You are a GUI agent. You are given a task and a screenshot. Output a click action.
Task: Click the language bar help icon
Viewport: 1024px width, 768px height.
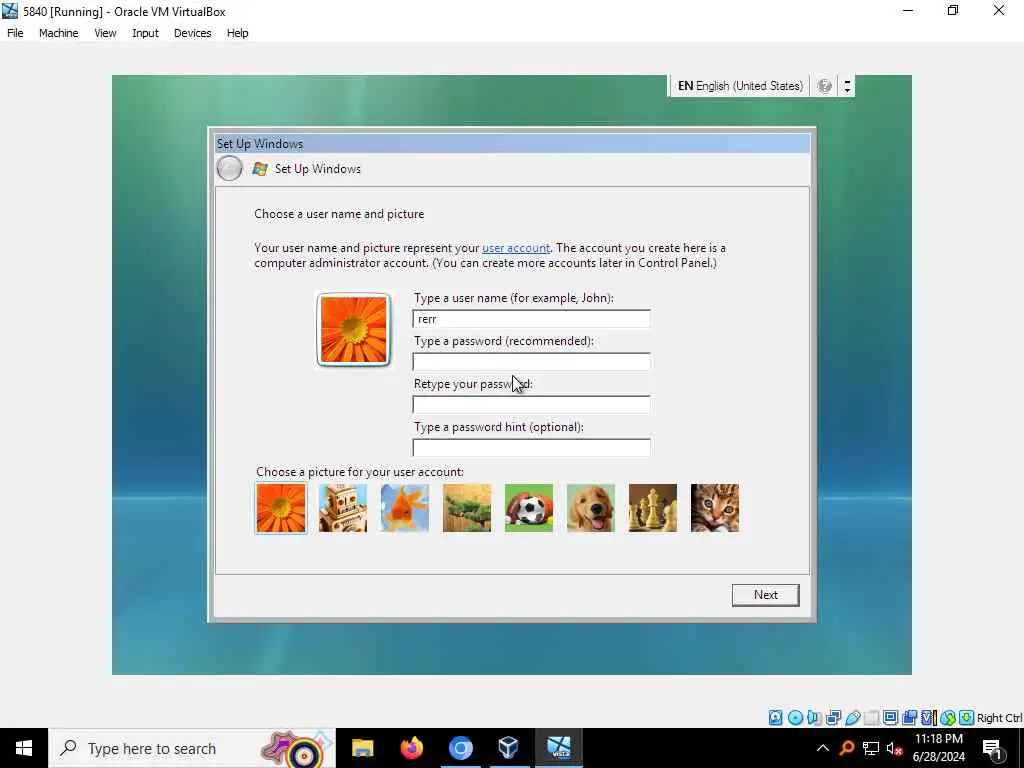point(825,86)
